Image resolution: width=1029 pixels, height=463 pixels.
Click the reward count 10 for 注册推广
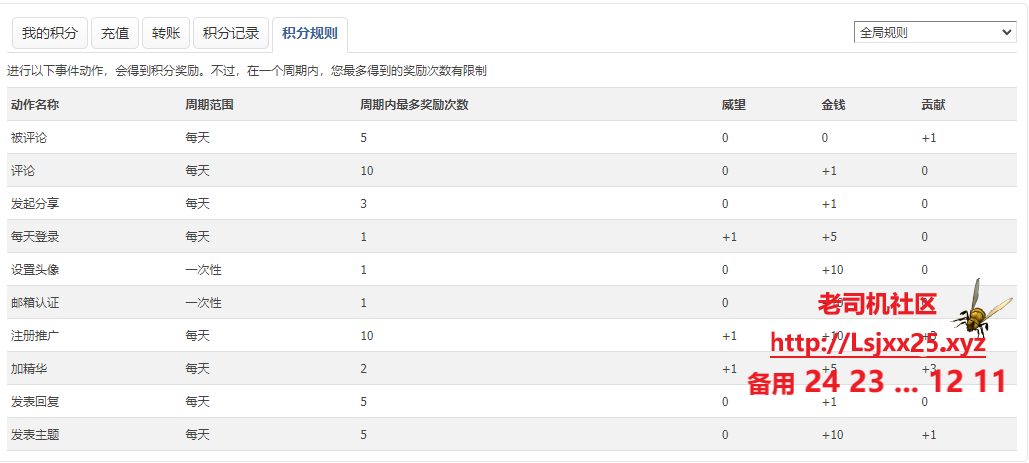tap(367, 336)
